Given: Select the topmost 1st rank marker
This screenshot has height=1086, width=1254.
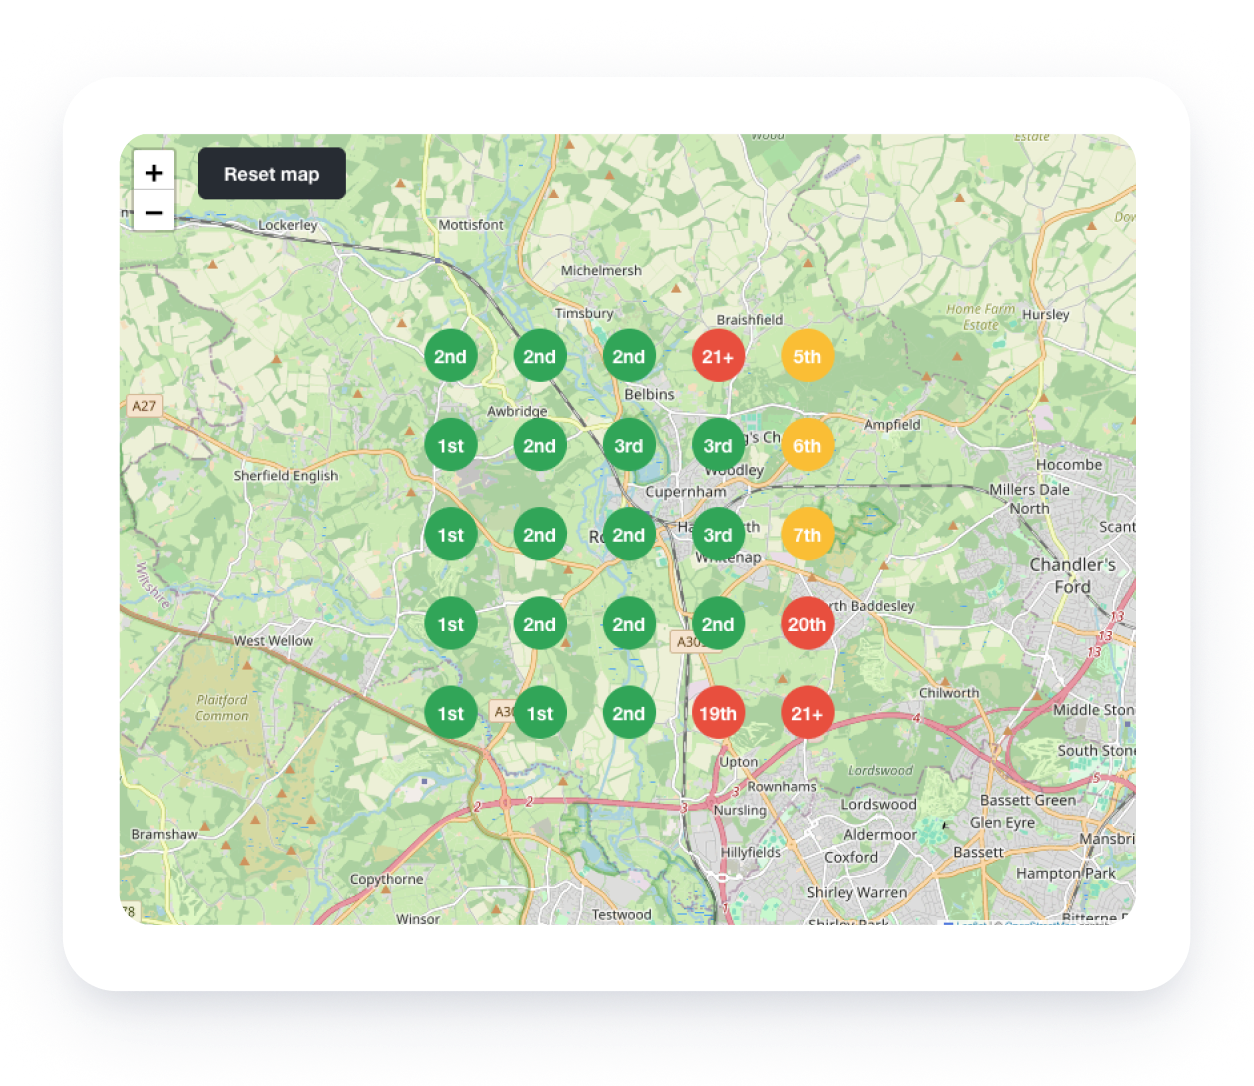Looking at the screenshot, I should [x=451, y=446].
